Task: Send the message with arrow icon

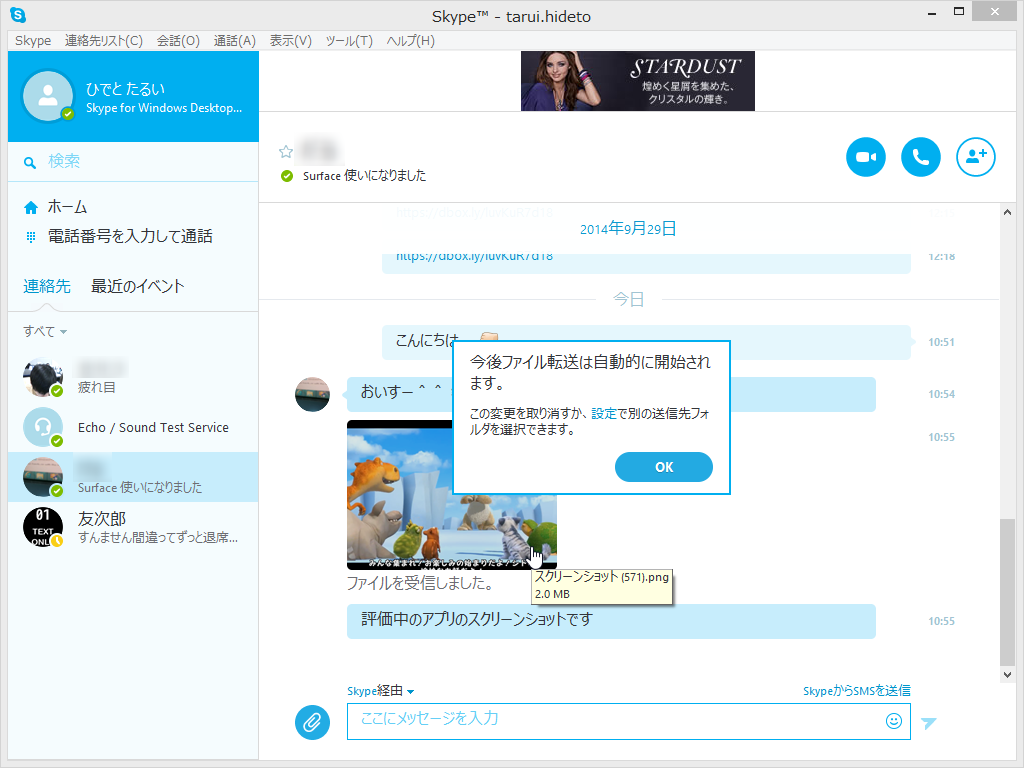Action: click(x=929, y=722)
